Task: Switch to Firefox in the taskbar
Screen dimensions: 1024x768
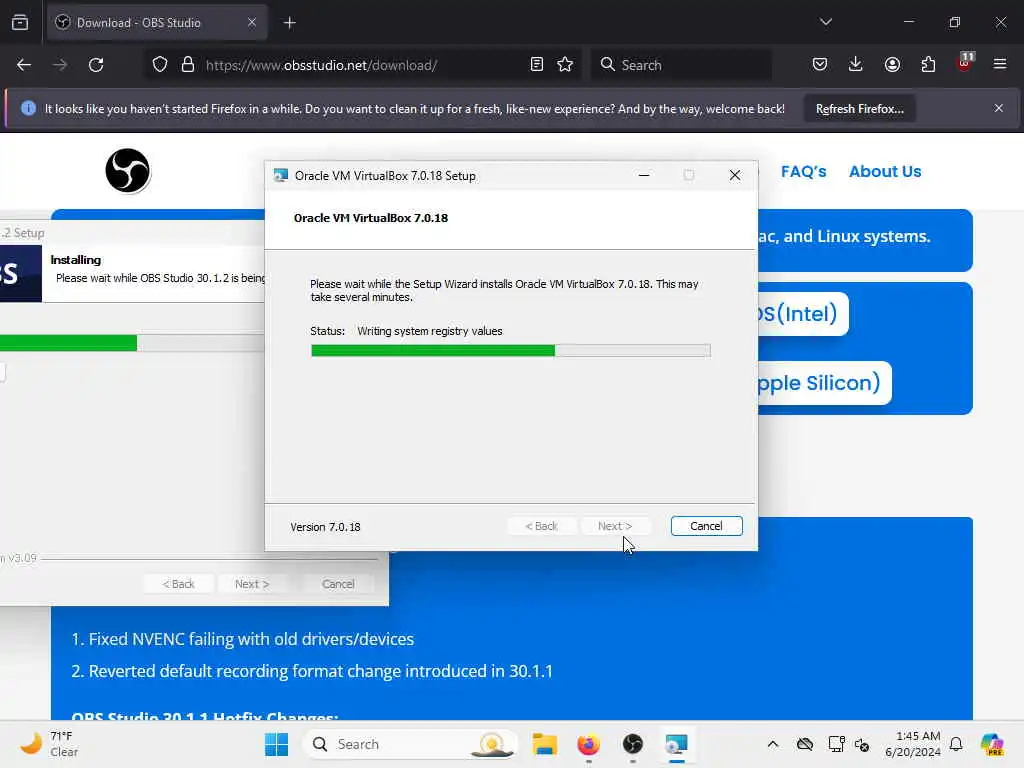Action: [588, 744]
